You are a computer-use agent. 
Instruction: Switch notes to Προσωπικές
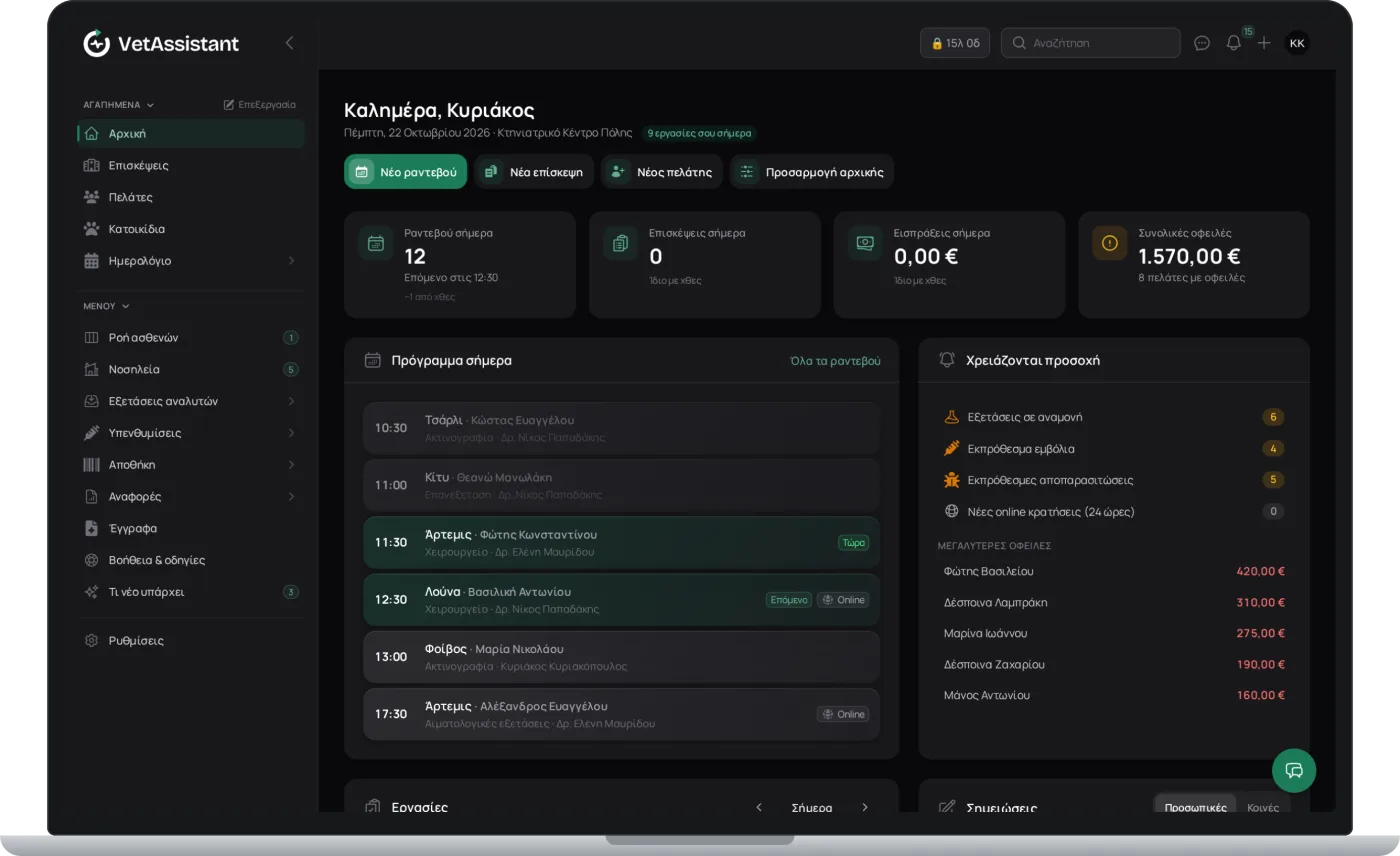pos(1195,808)
